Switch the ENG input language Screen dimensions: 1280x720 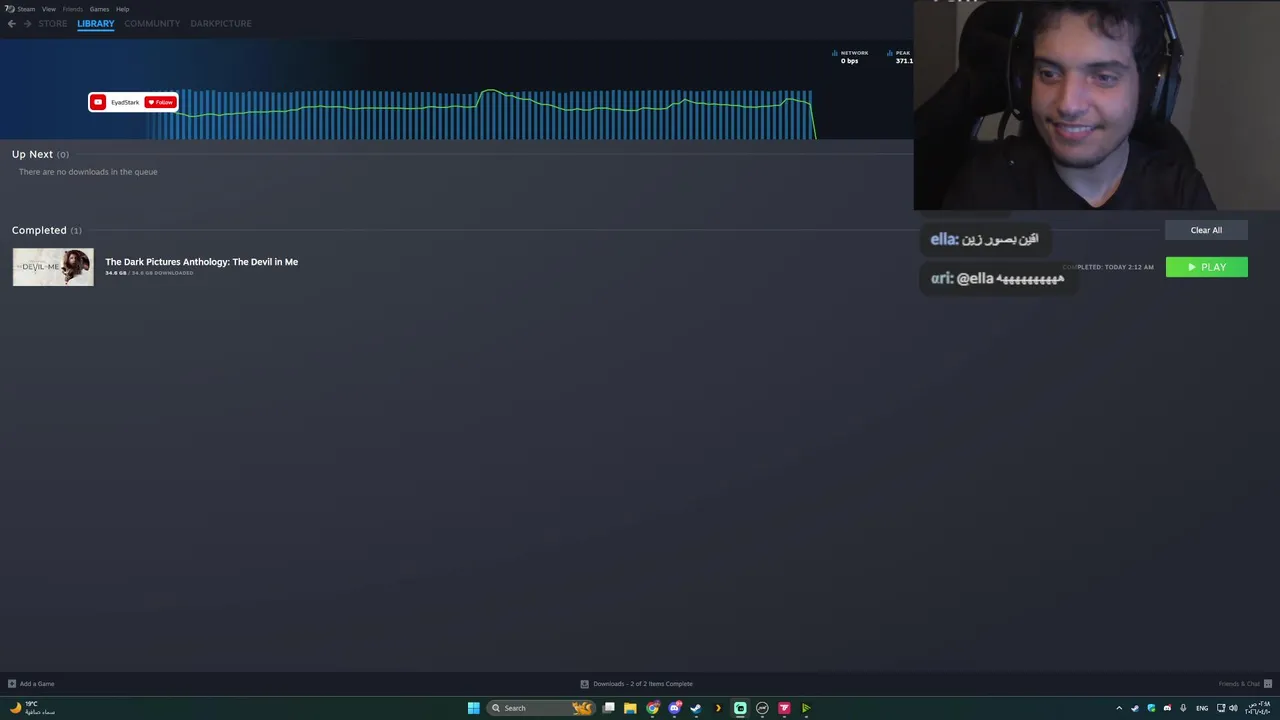pyautogui.click(x=1202, y=708)
